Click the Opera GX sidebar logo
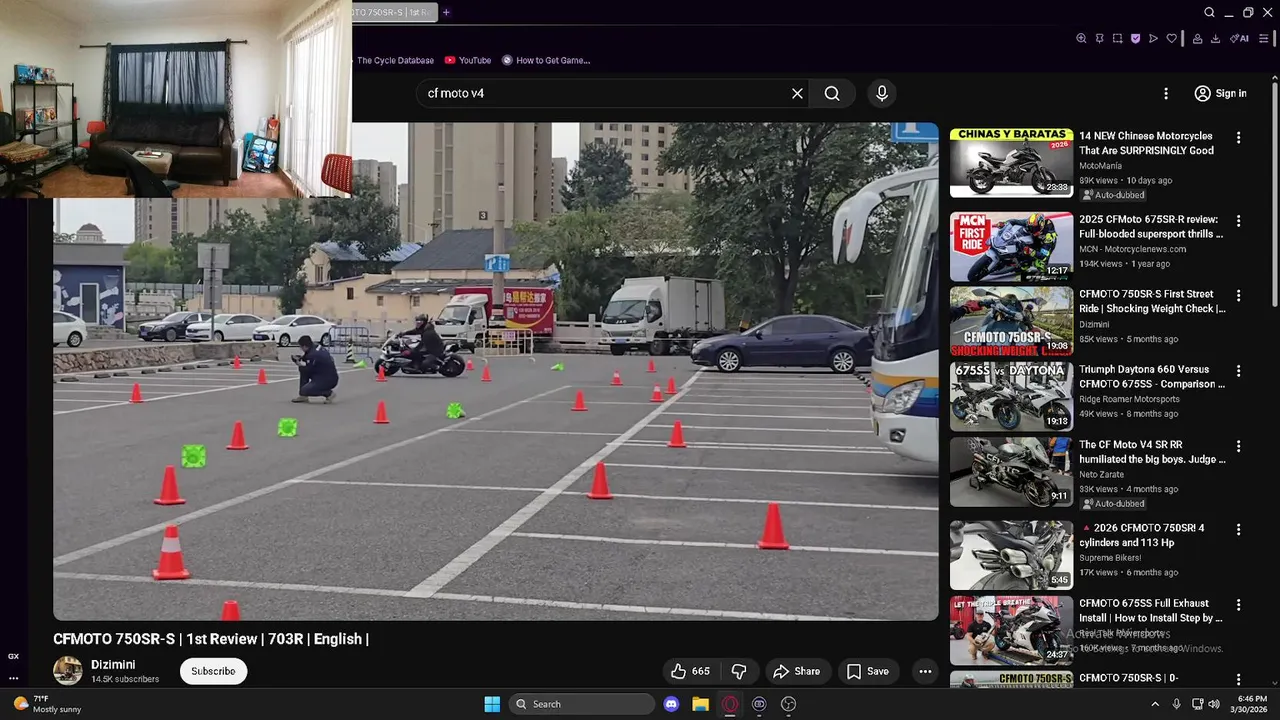Image resolution: width=1280 pixels, height=720 pixels. point(13,657)
